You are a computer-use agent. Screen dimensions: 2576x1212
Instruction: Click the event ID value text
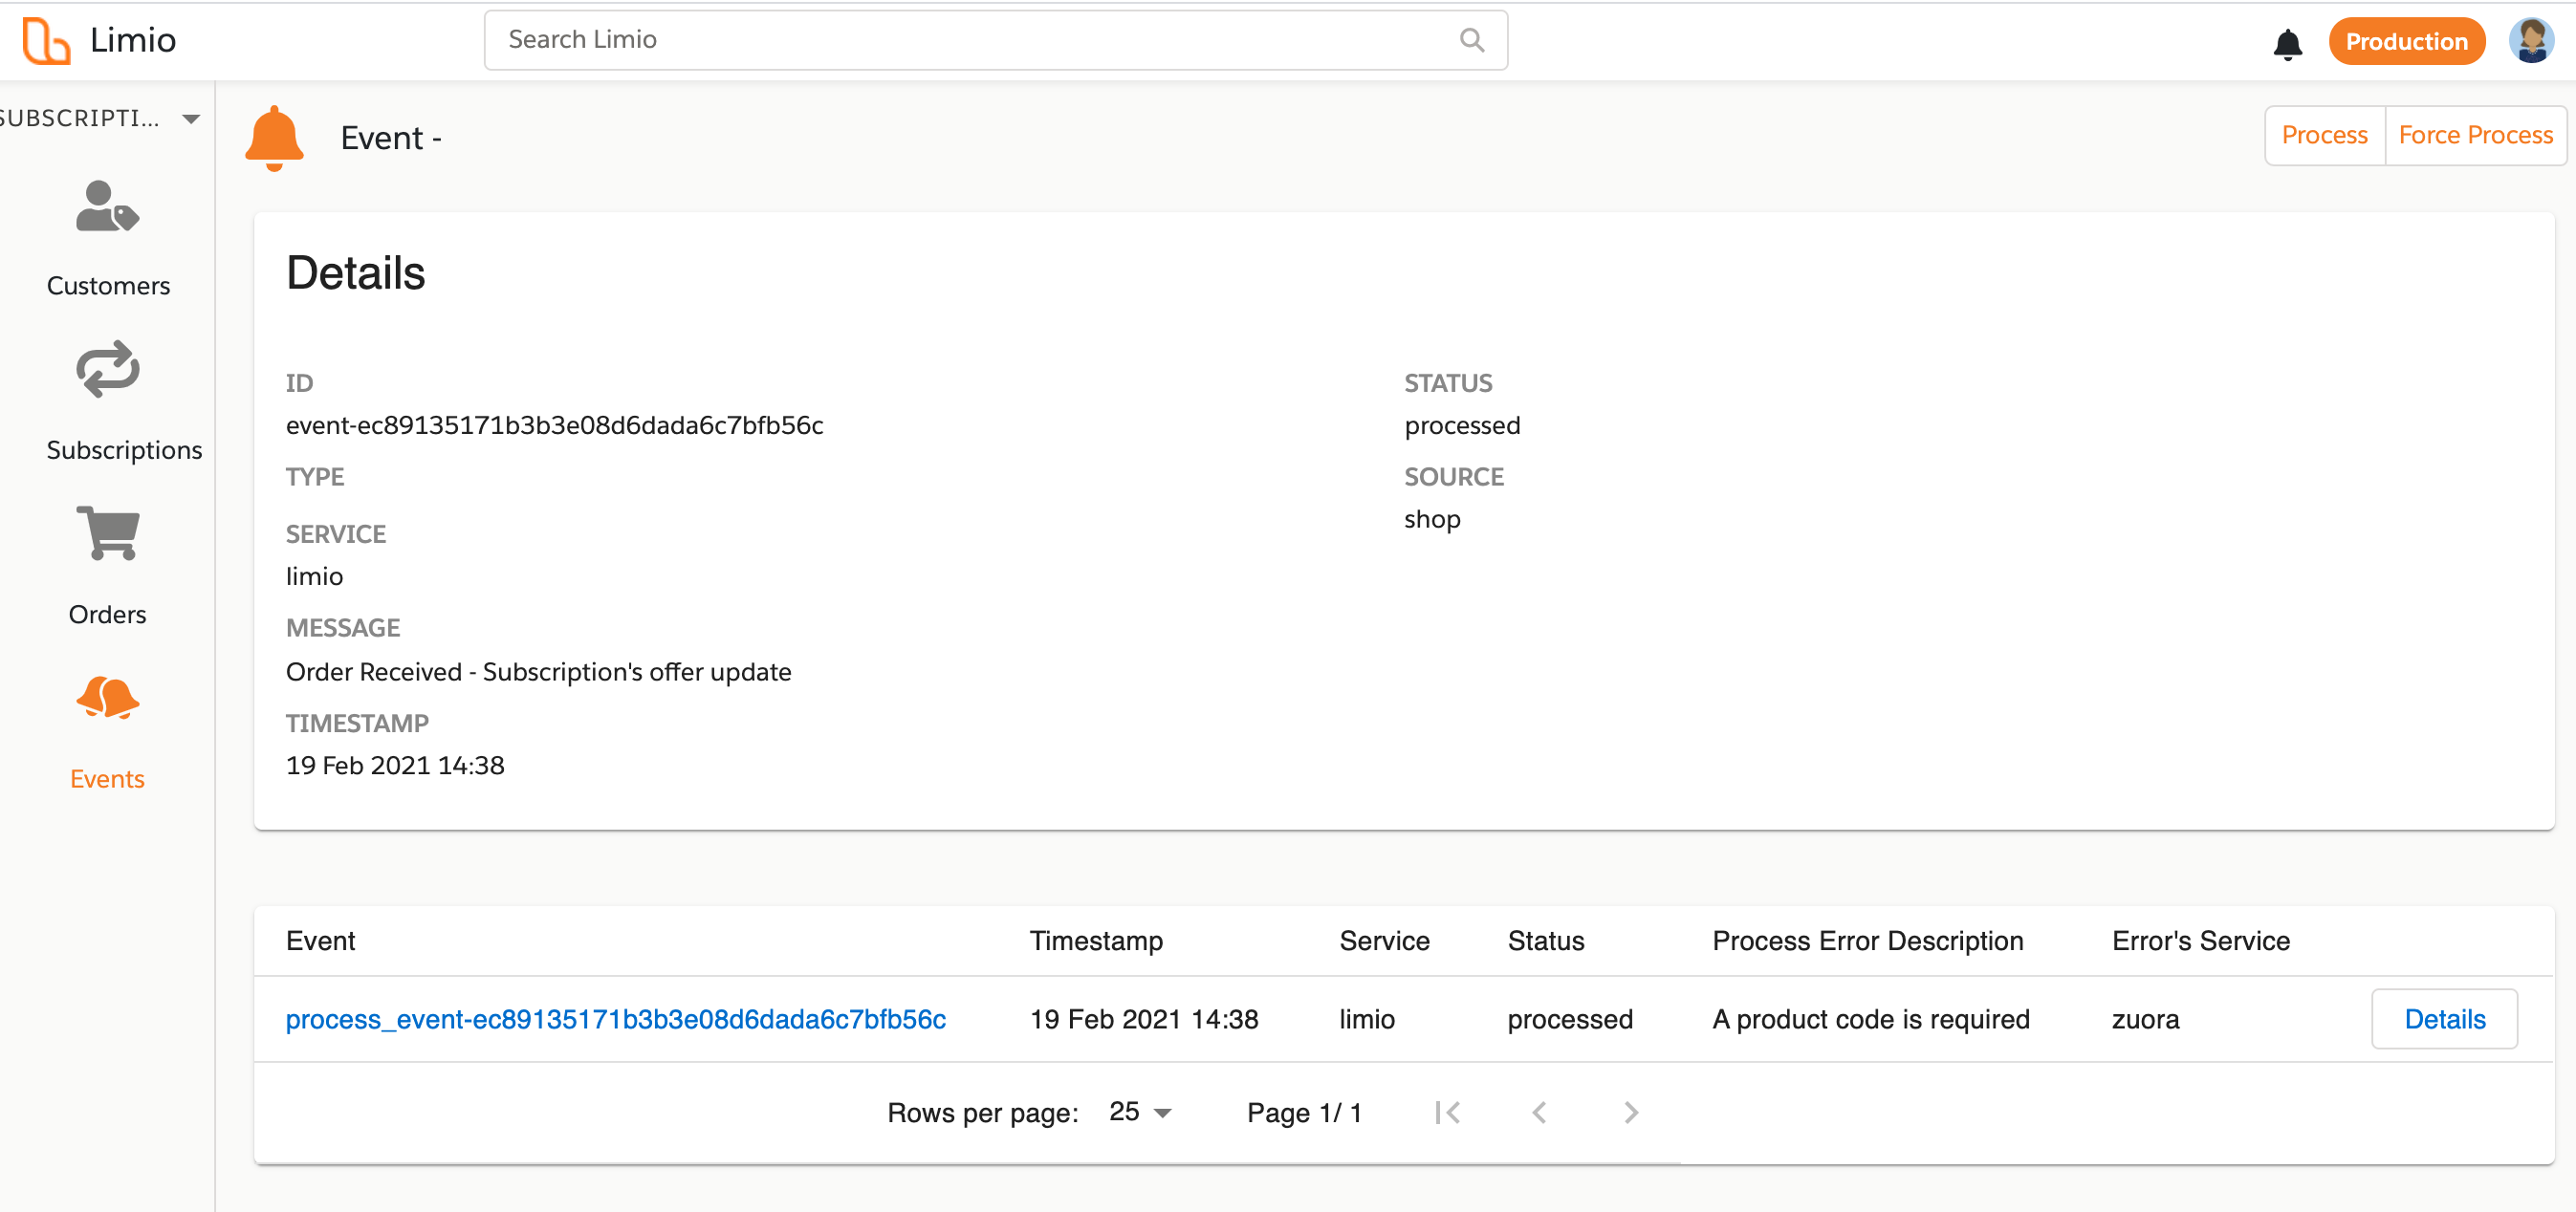coord(555,425)
